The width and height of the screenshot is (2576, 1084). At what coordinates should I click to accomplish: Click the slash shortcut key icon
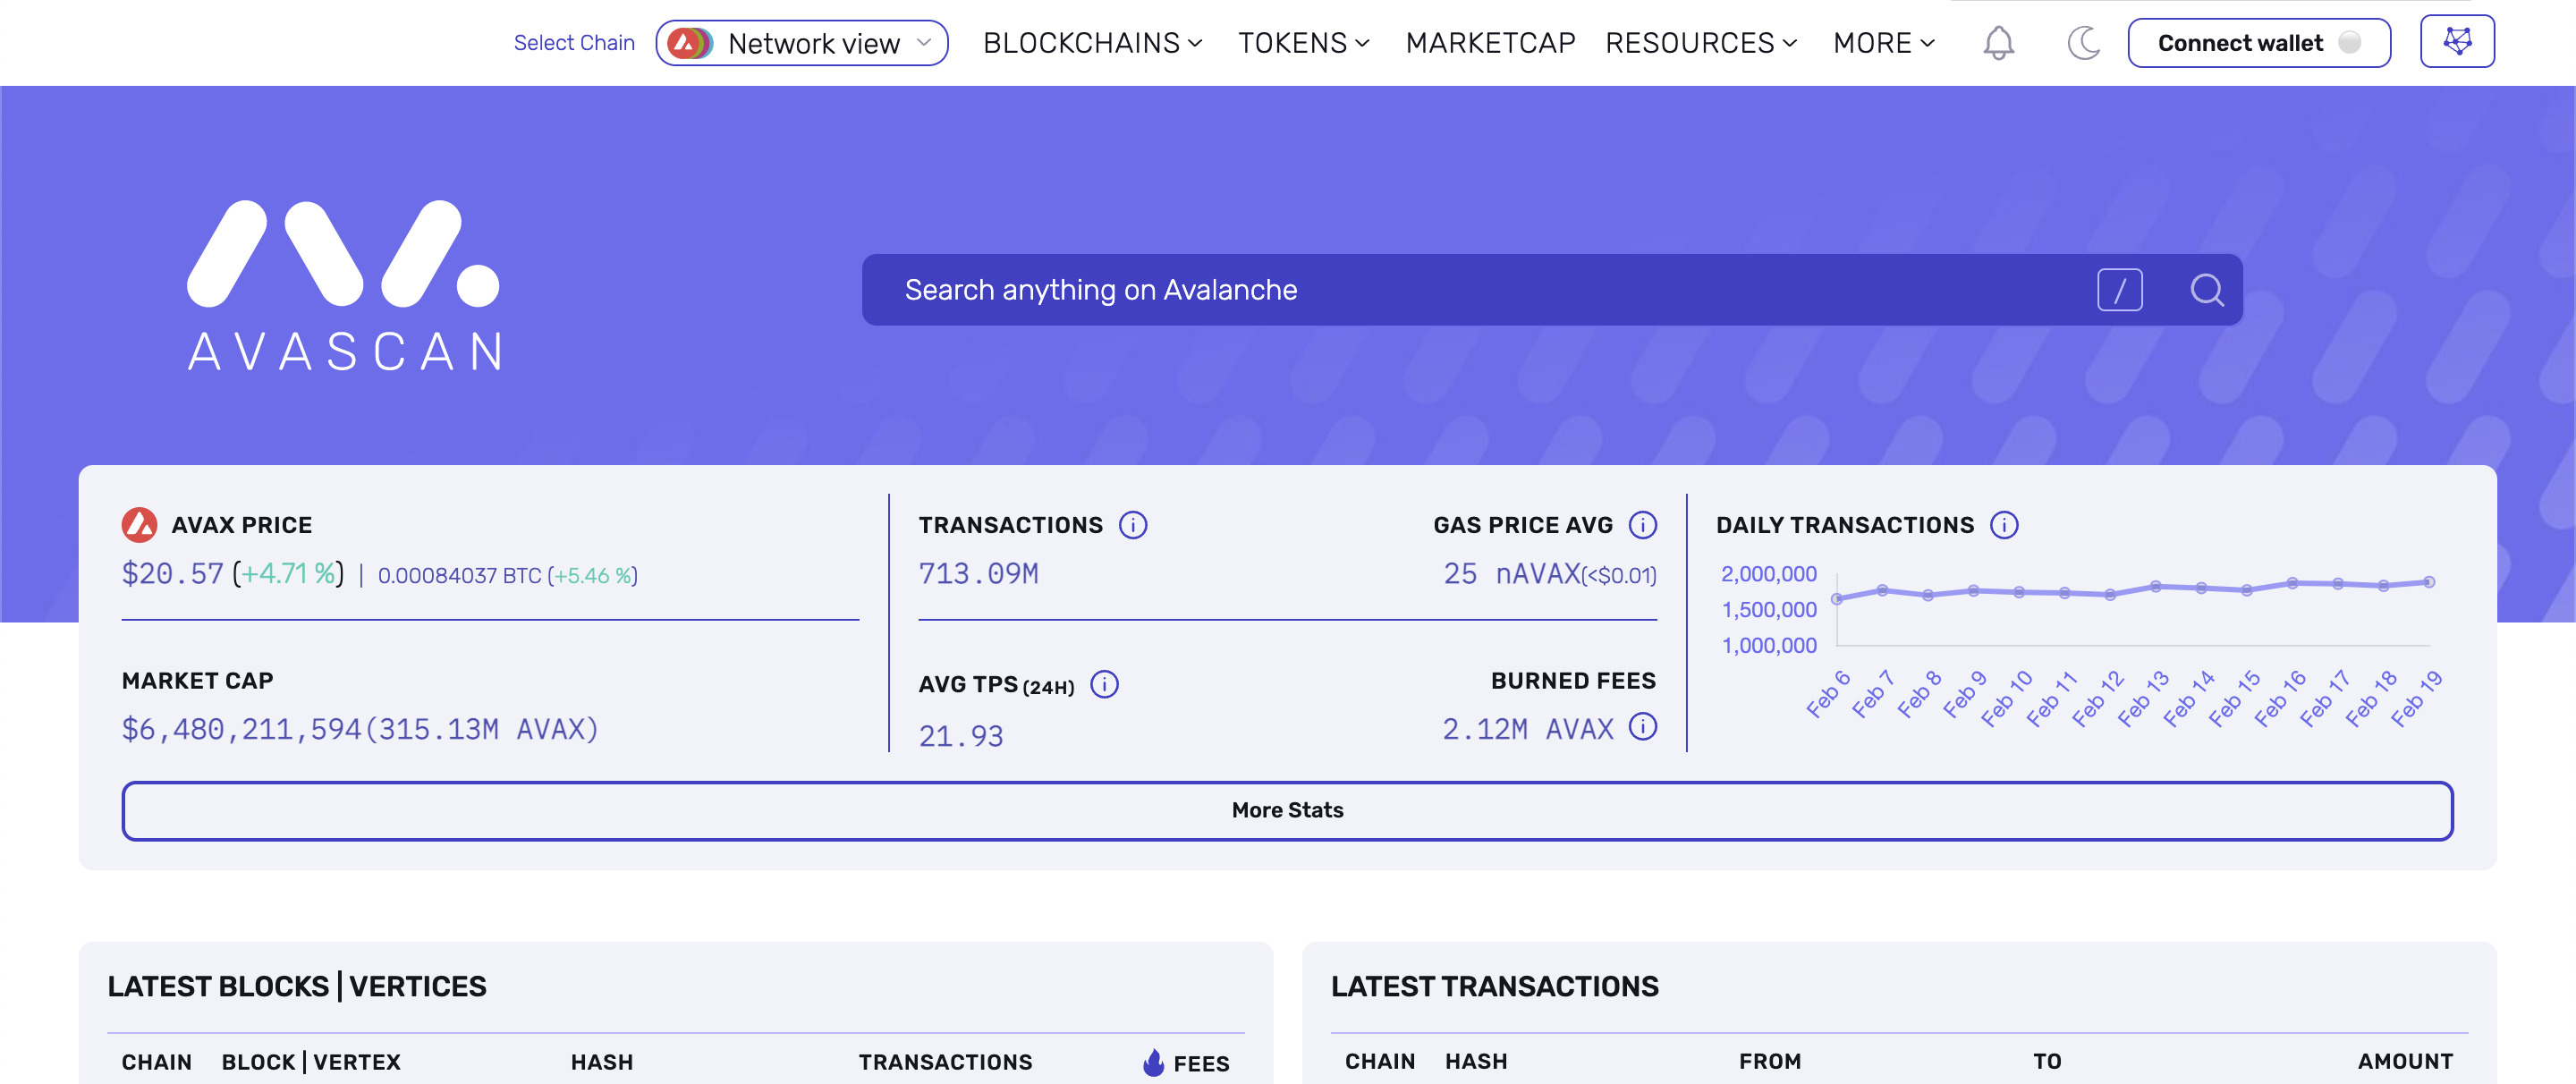click(2119, 290)
